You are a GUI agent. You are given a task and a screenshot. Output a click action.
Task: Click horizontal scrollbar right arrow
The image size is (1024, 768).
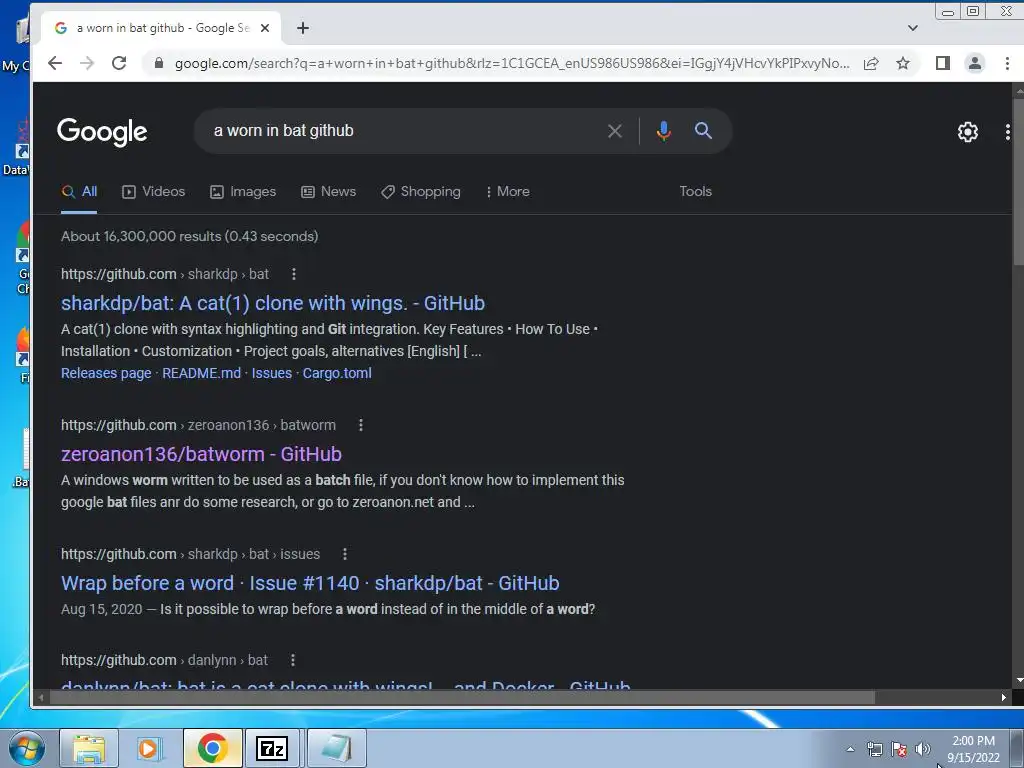point(1004,697)
